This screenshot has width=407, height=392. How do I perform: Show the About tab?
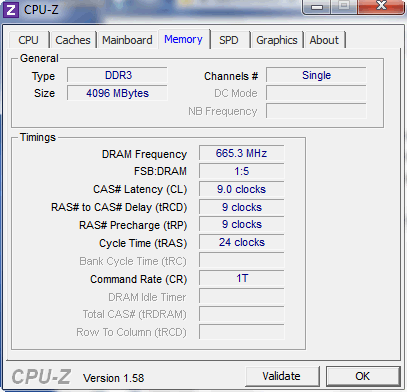pos(324,40)
